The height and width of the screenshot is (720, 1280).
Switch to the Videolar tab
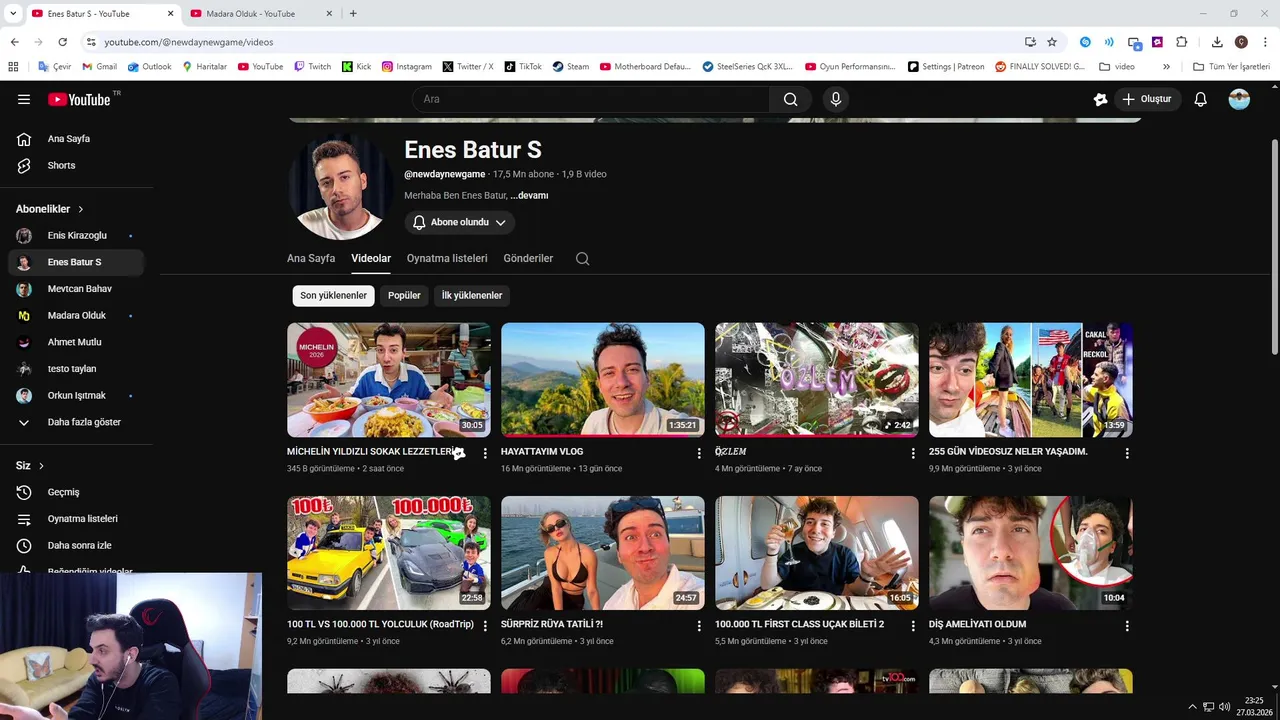click(371, 258)
